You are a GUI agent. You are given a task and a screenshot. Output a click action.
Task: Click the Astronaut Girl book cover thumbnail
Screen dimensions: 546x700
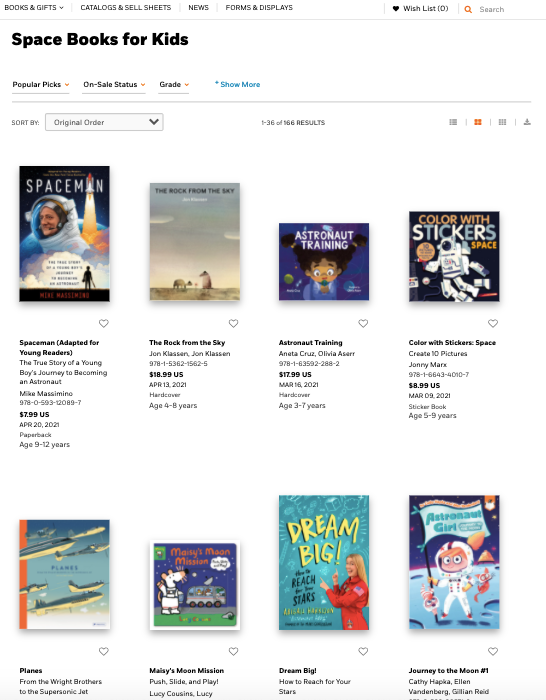pos(454,562)
